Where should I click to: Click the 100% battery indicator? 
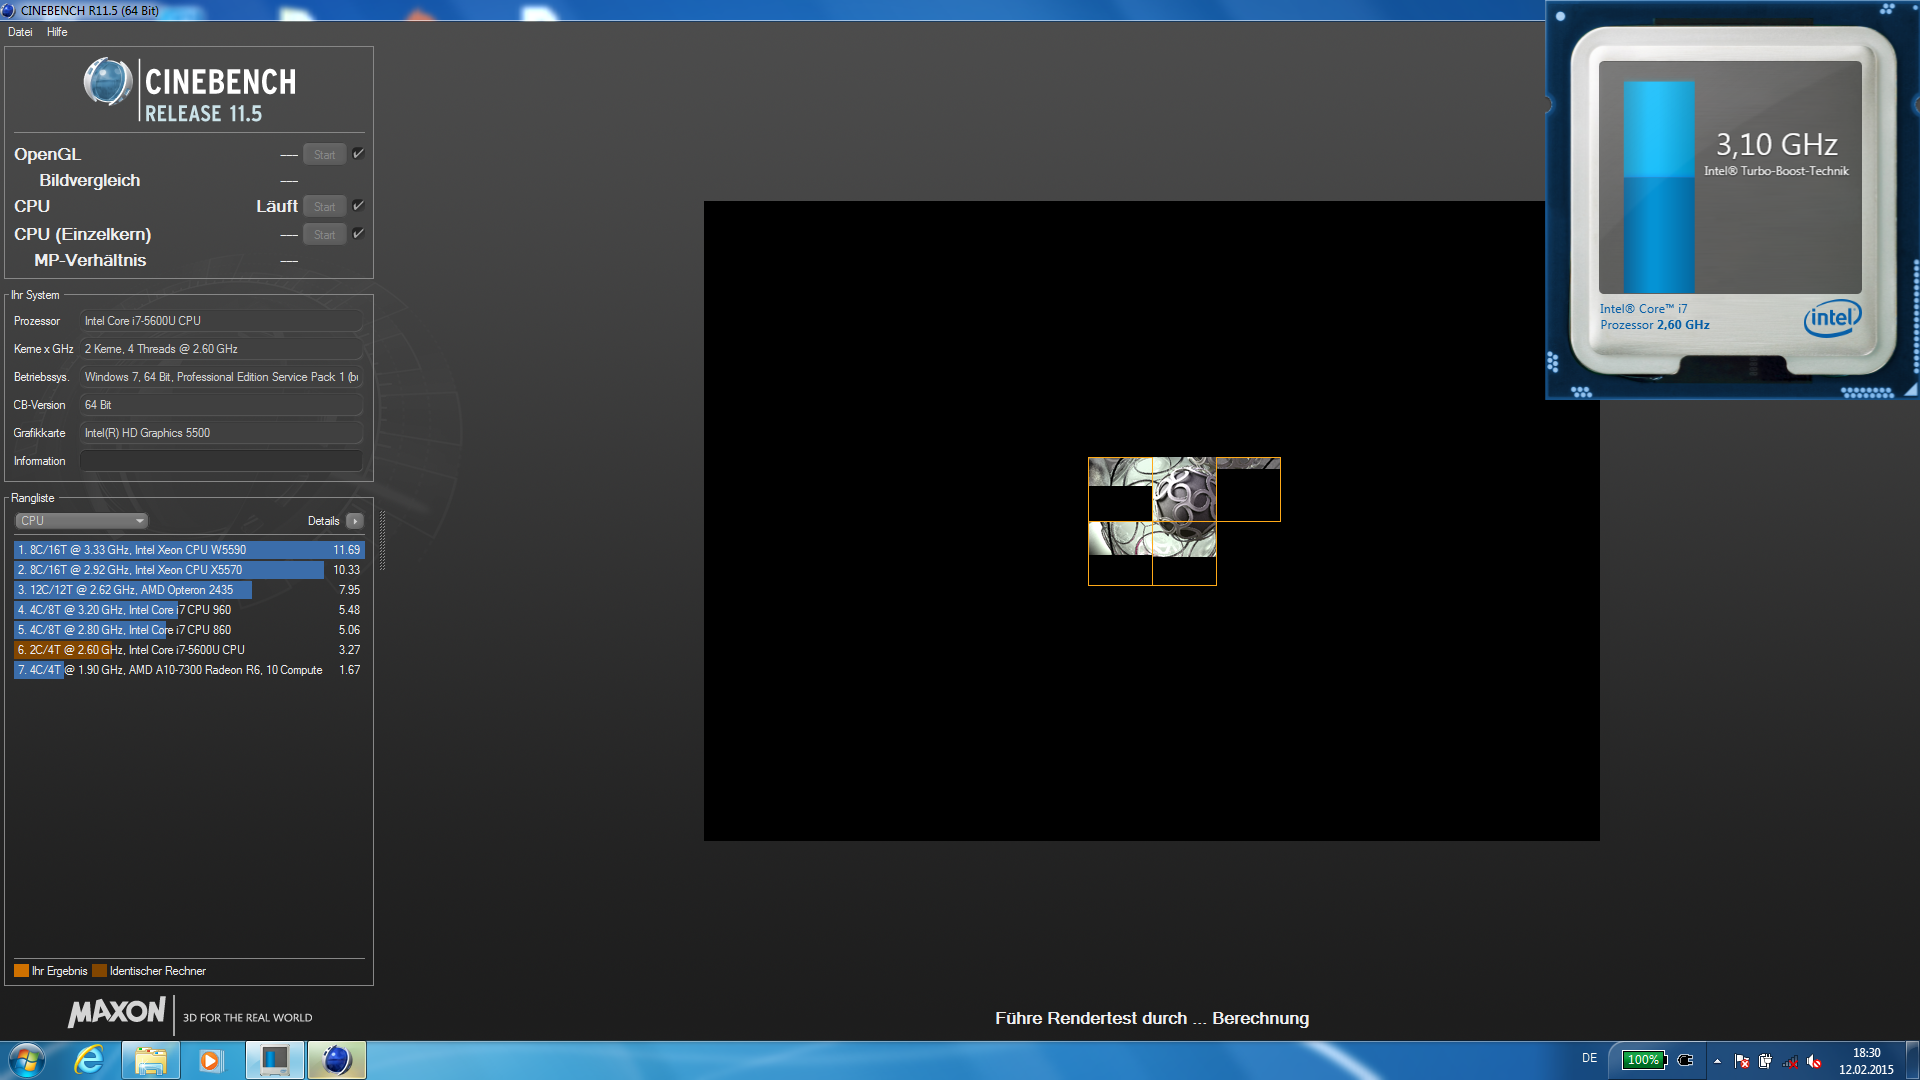pyautogui.click(x=1644, y=1060)
